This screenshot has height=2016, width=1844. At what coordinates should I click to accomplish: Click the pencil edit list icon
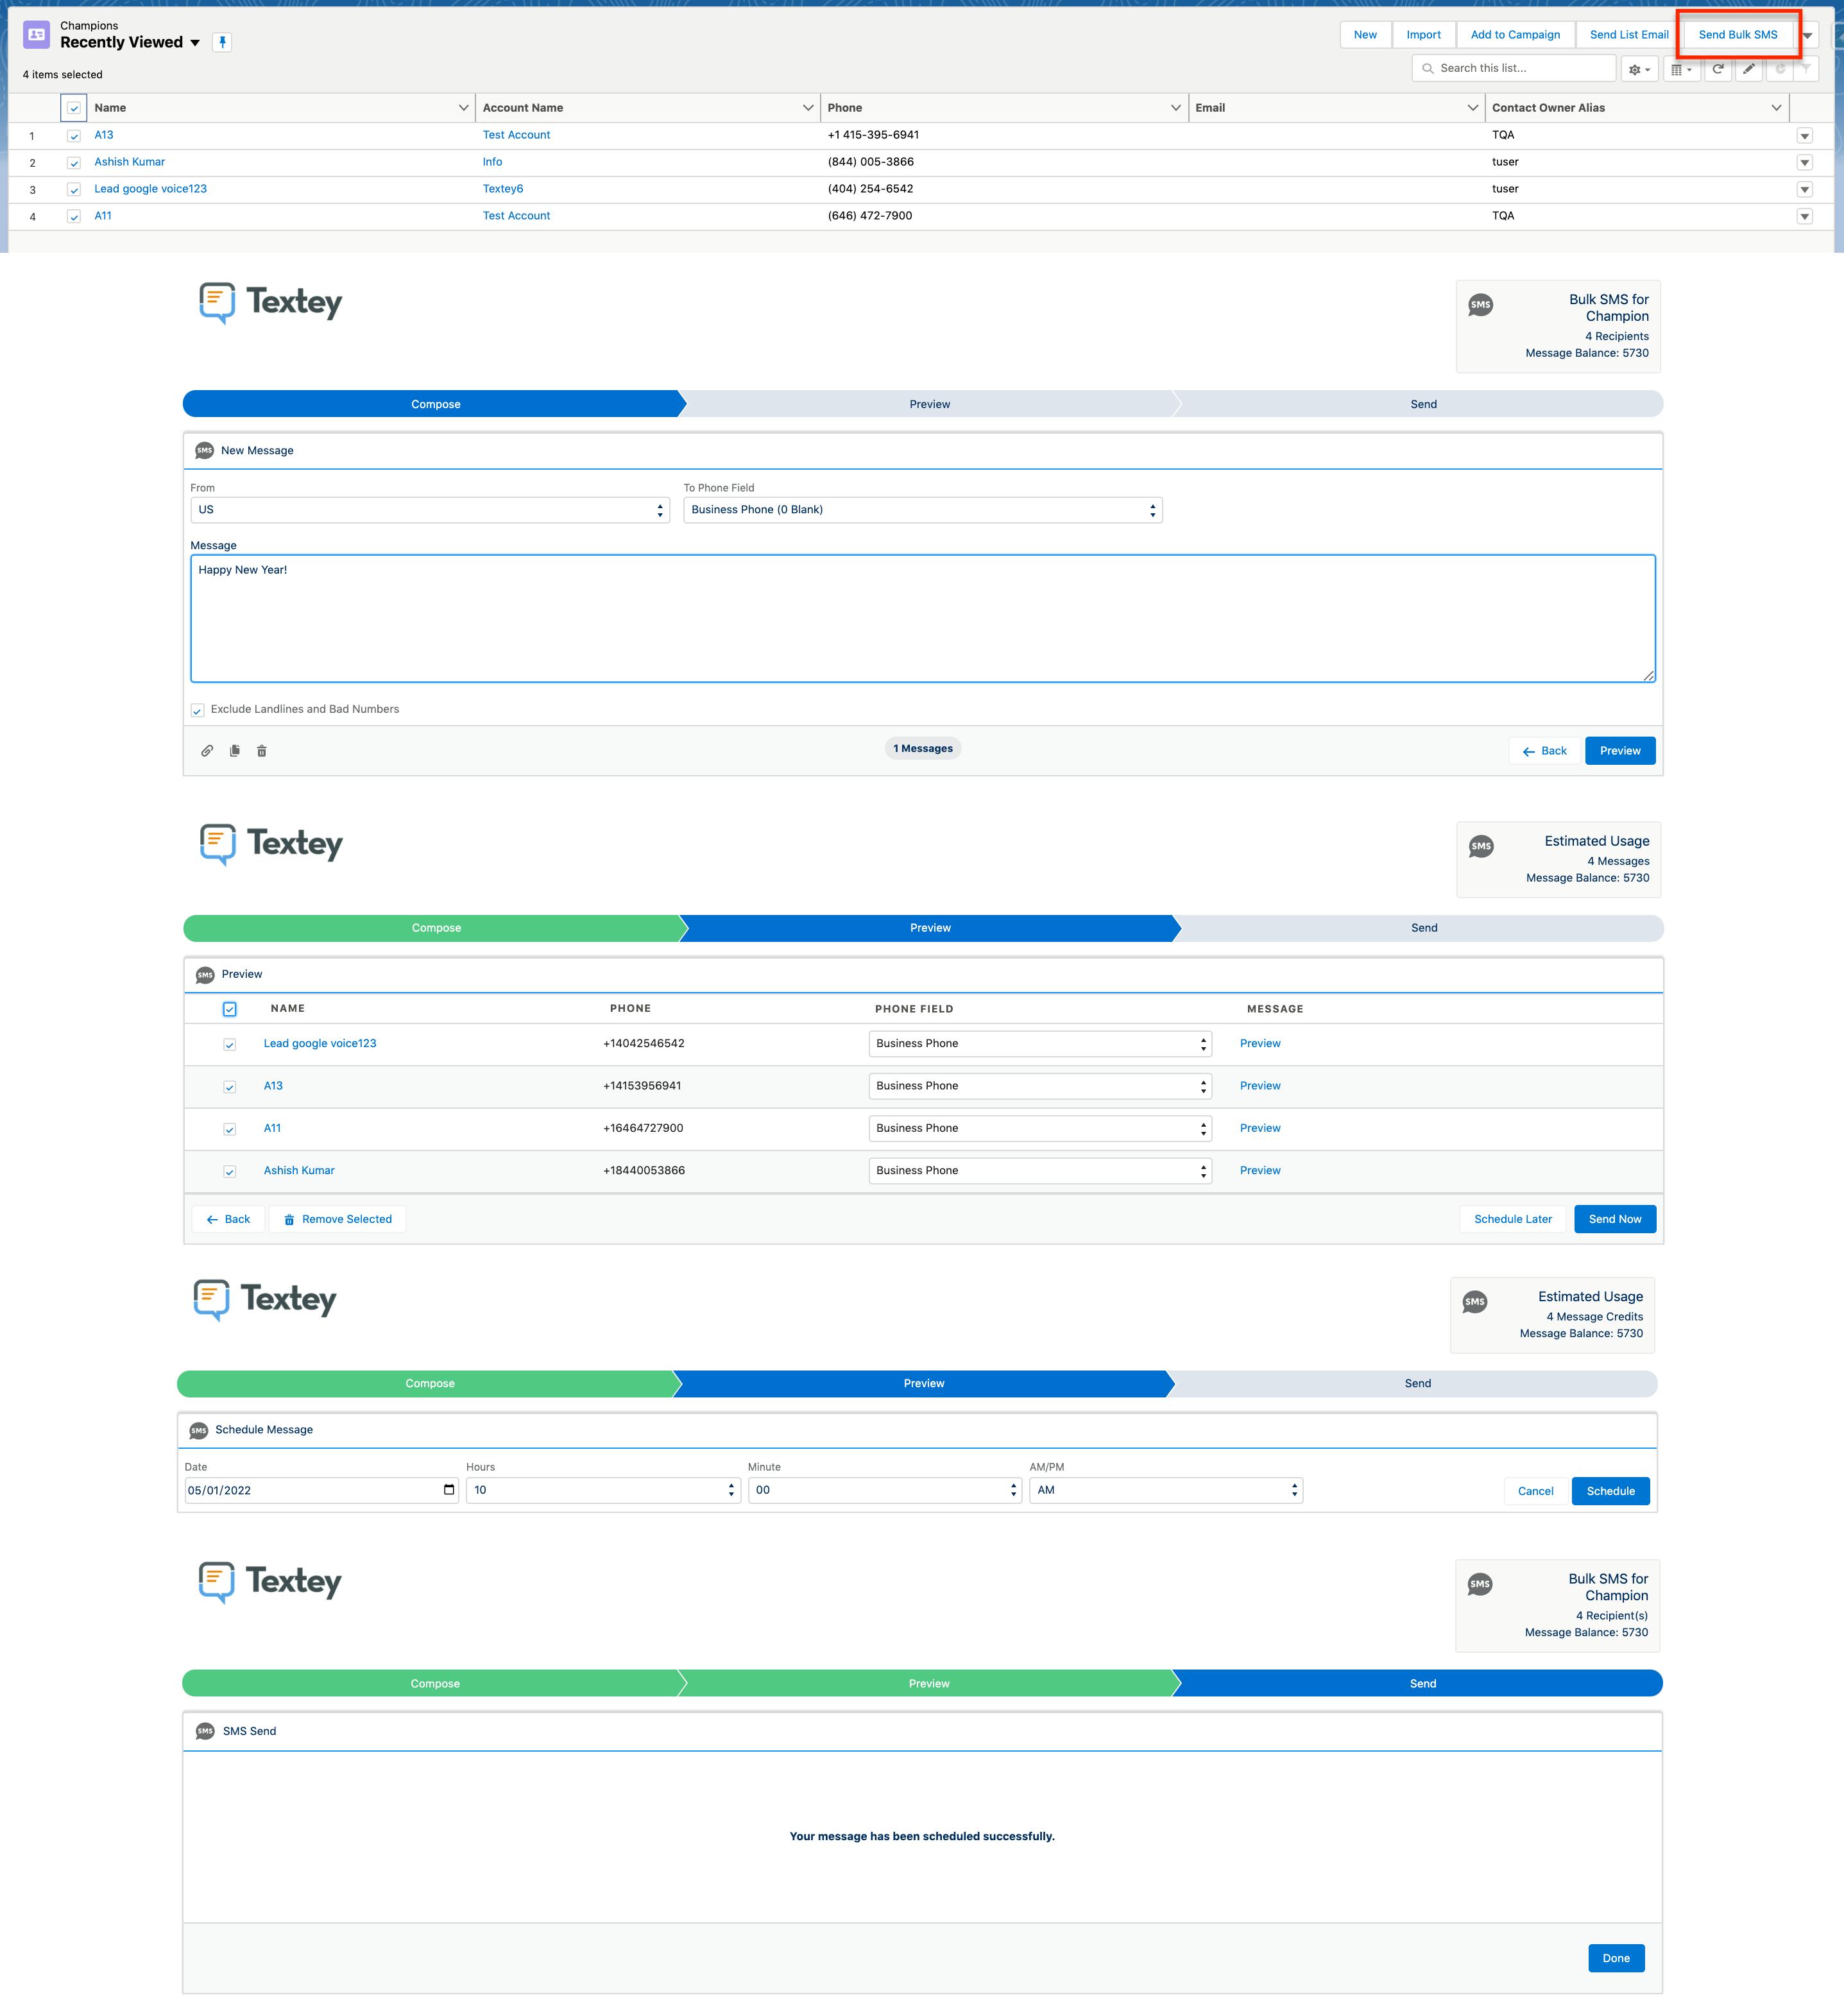(1748, 69)
